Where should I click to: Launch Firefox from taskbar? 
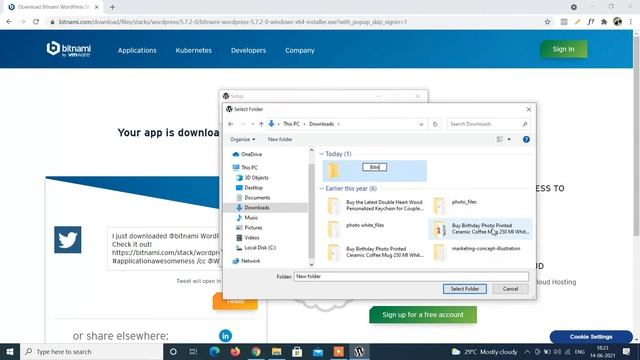point(235,352)
